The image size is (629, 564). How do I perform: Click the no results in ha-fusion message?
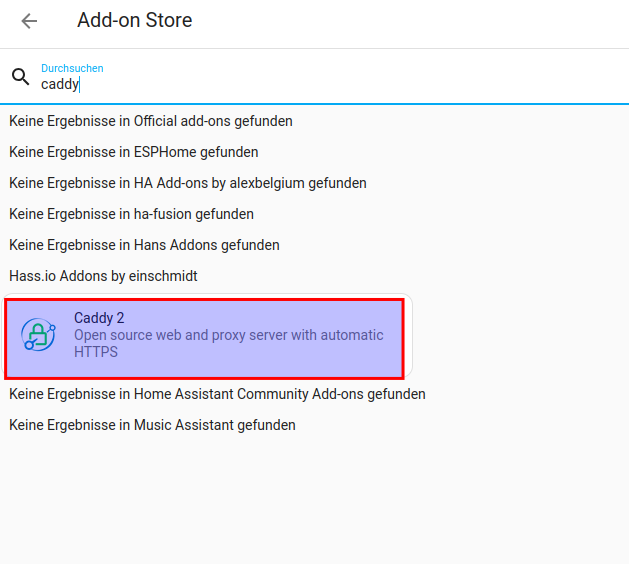(131, 214)
